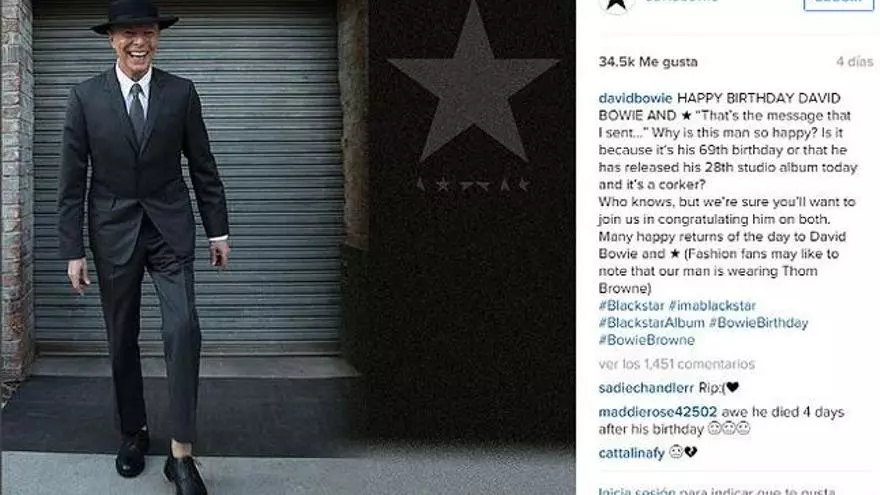
Task: Click the large Blackstar album star artwork
Action: coord(473,84)
